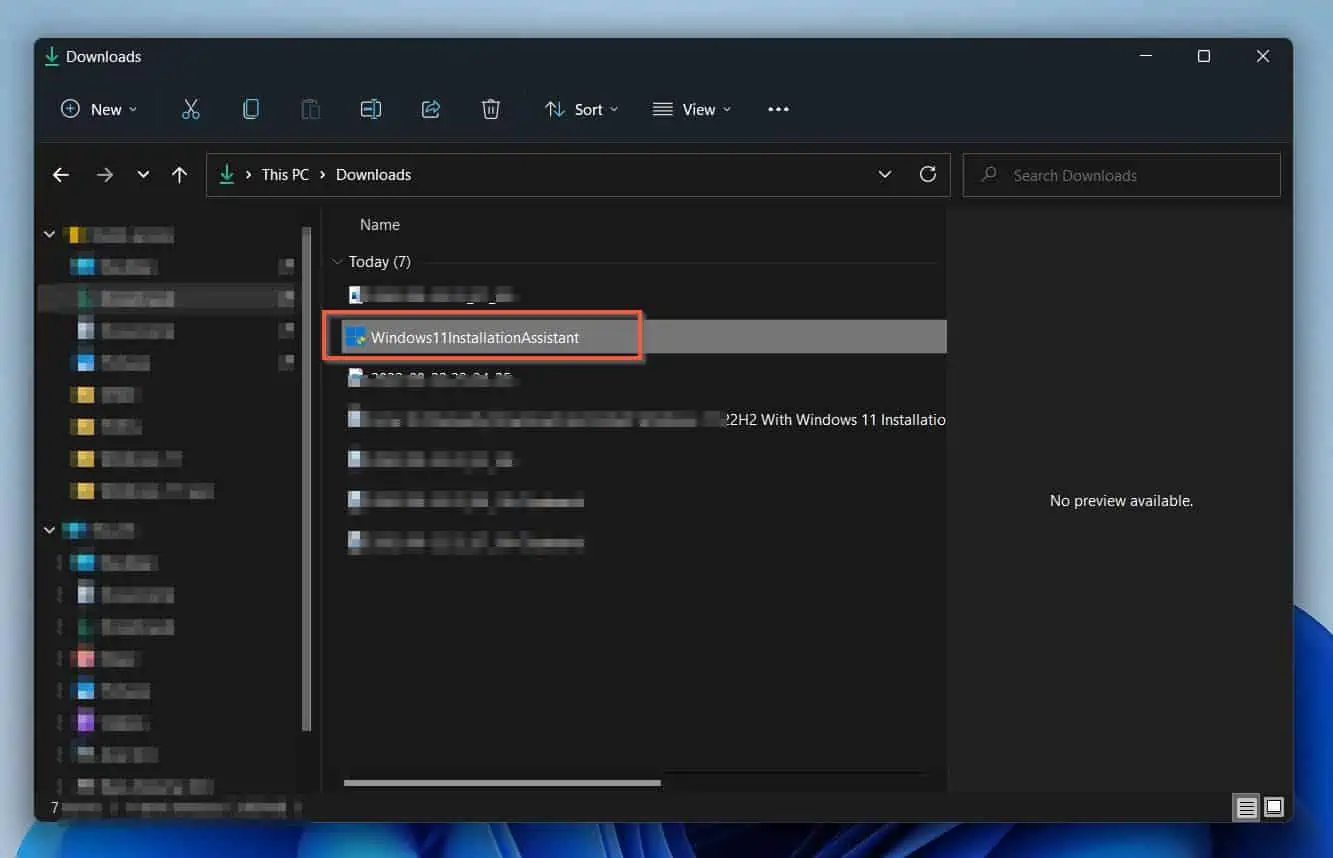This screenshot has width=1333, height=858.
Task: Click the Name column header
Action: tap(380, 225)
